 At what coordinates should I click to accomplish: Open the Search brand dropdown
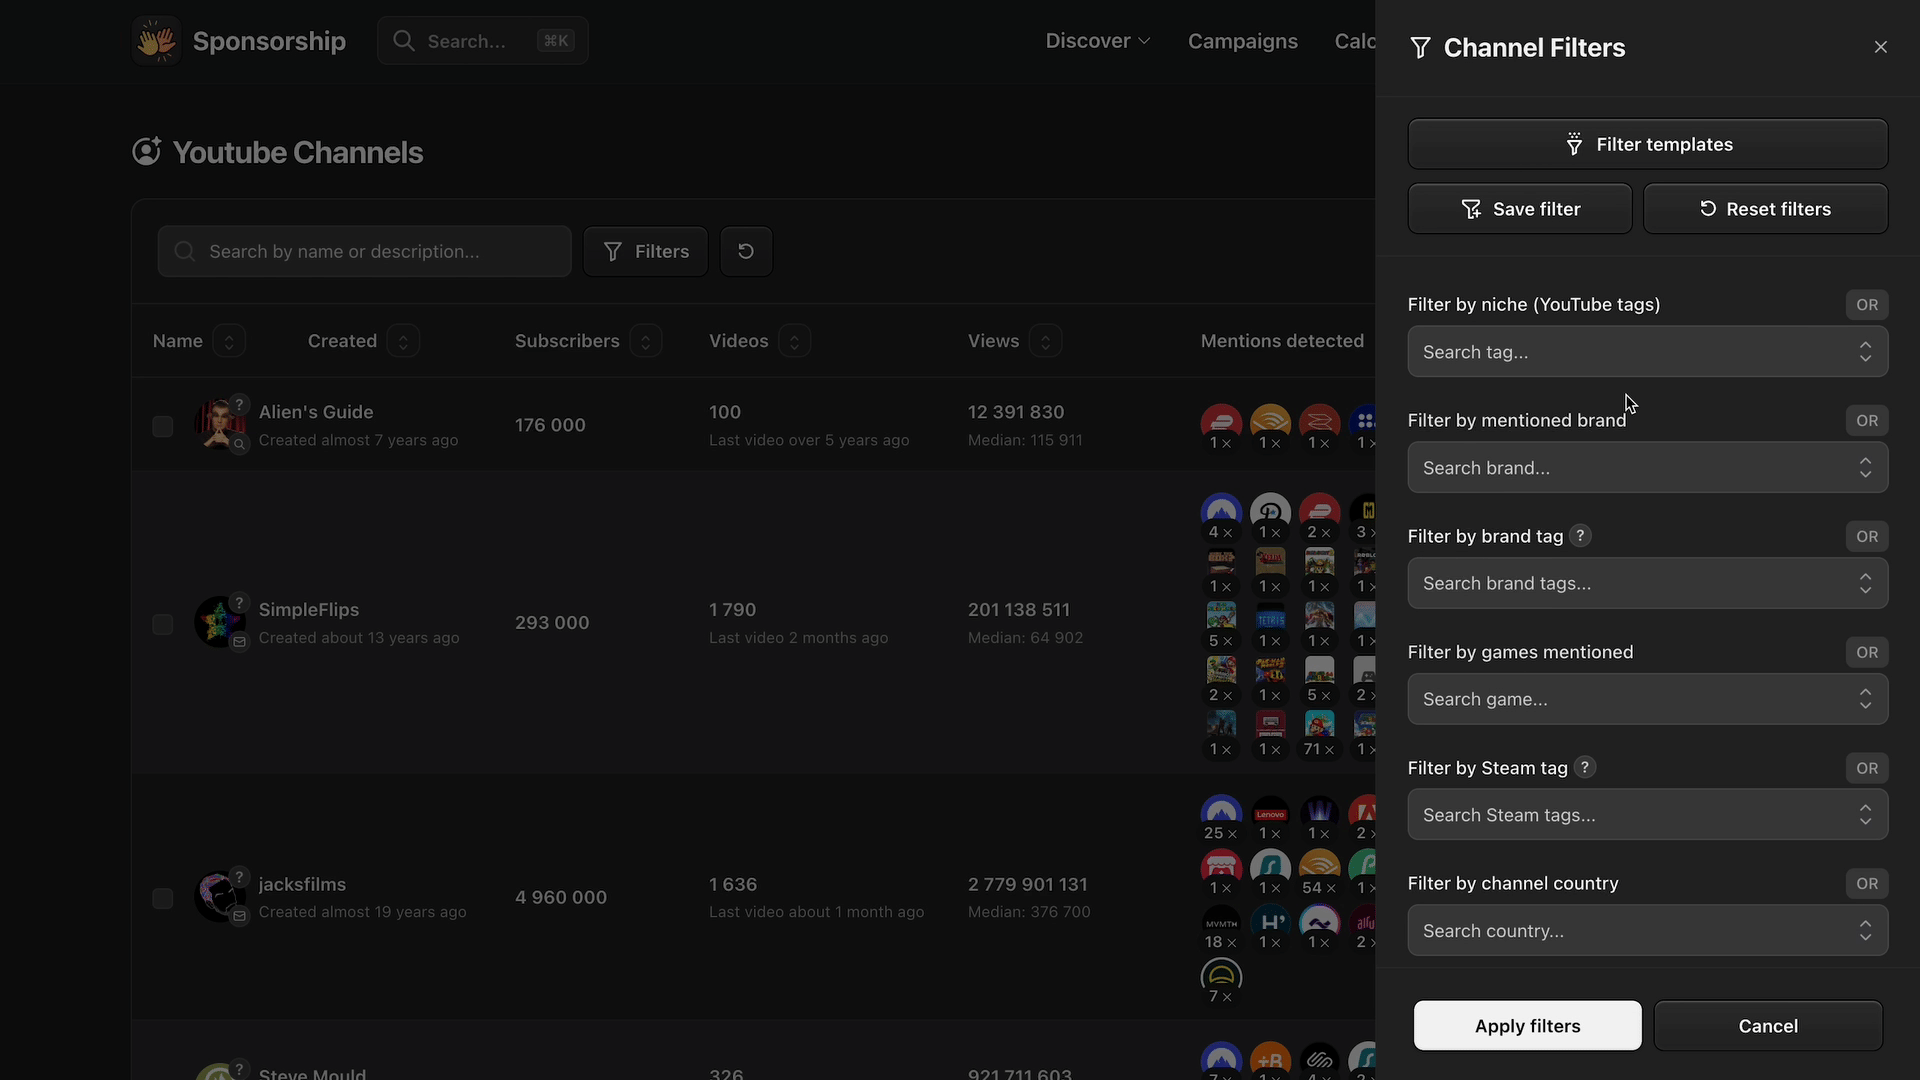(1647, 468)
